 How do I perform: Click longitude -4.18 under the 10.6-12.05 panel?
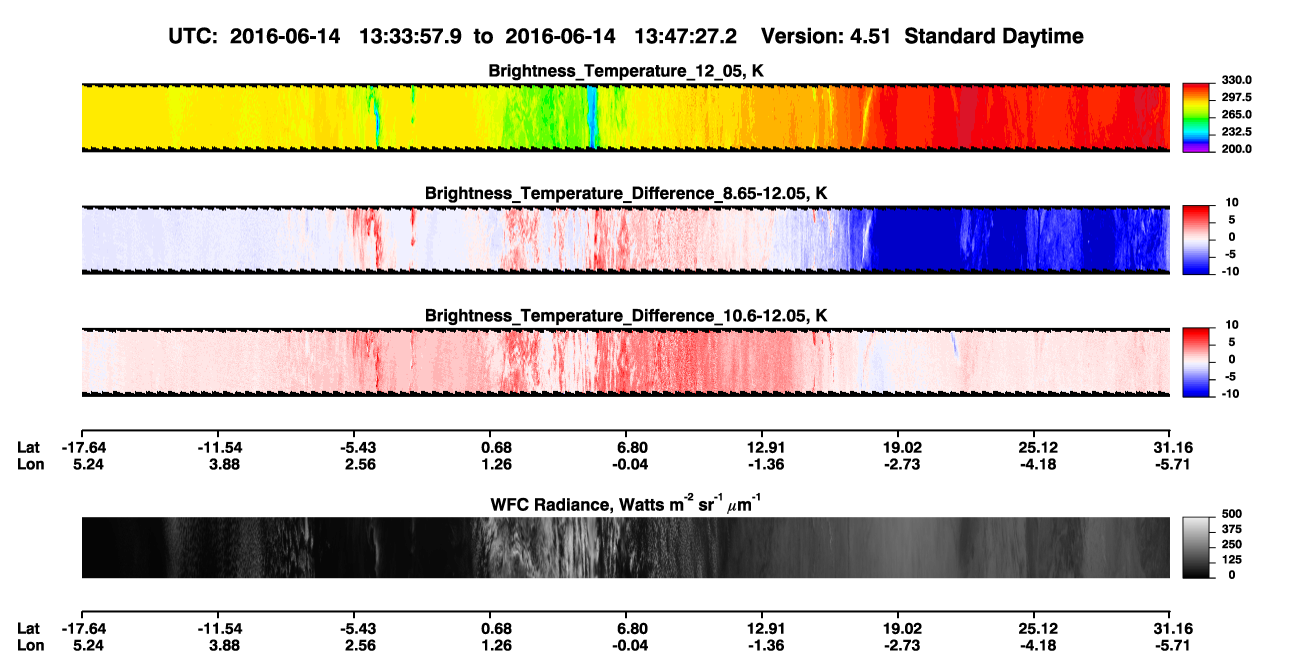[1037, 463]
